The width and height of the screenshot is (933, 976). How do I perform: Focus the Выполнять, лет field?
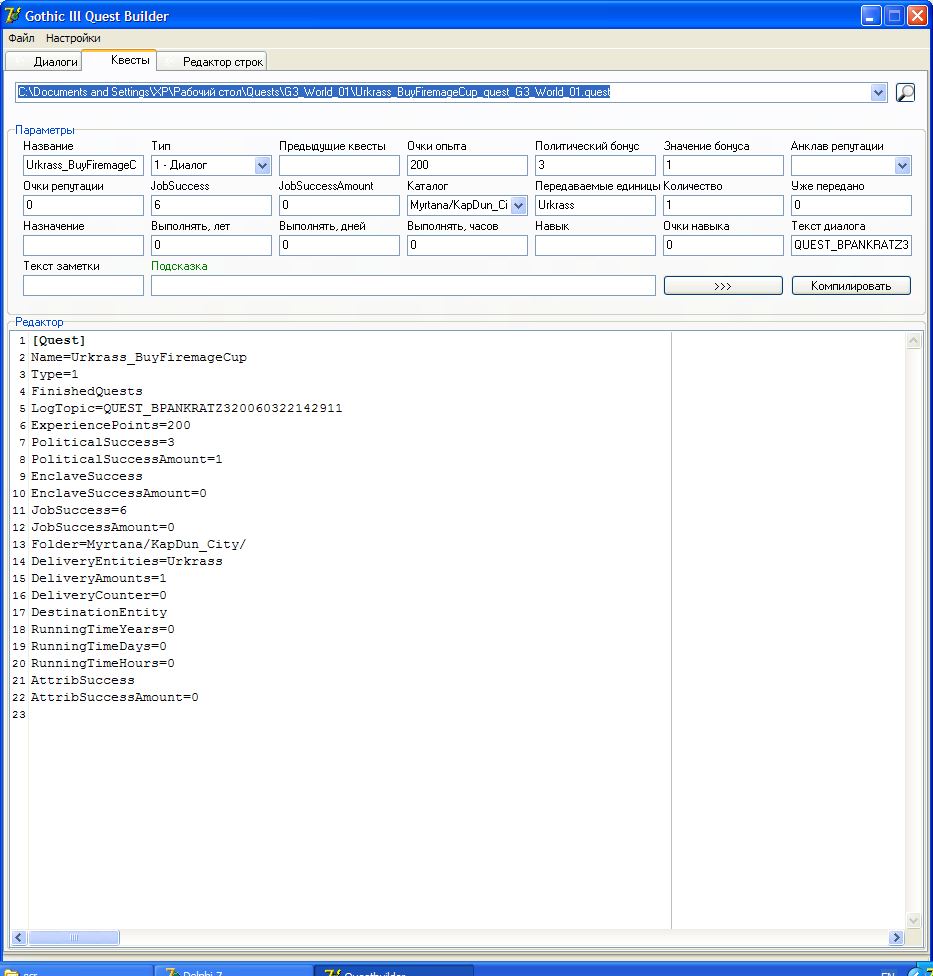point(211,245)
